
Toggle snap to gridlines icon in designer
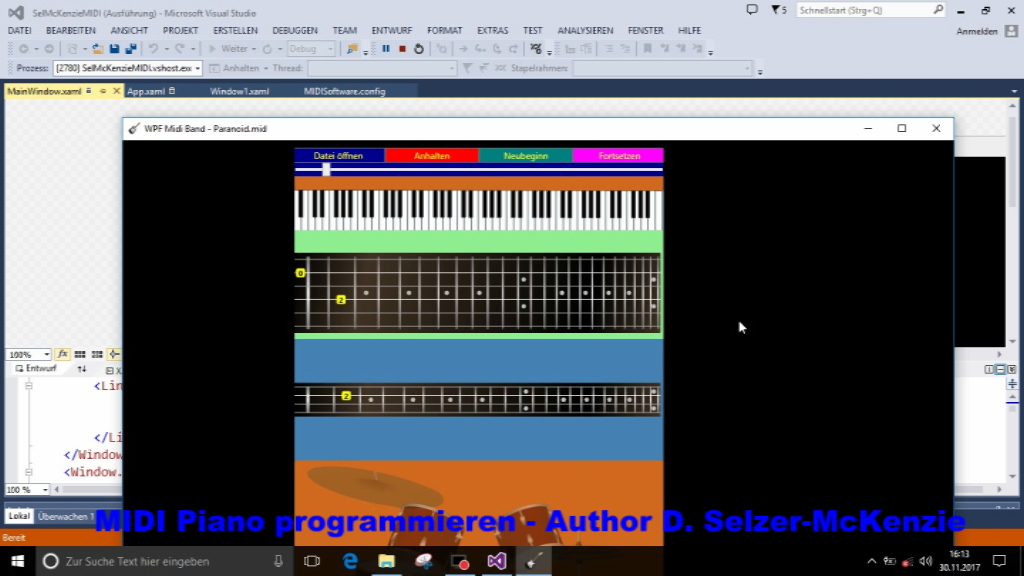(x=97, y=354)
